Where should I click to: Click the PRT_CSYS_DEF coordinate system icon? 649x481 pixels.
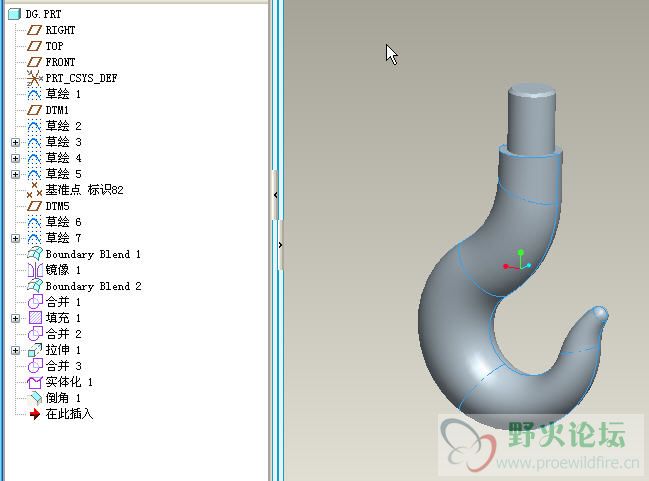click(x=34, y=78)
